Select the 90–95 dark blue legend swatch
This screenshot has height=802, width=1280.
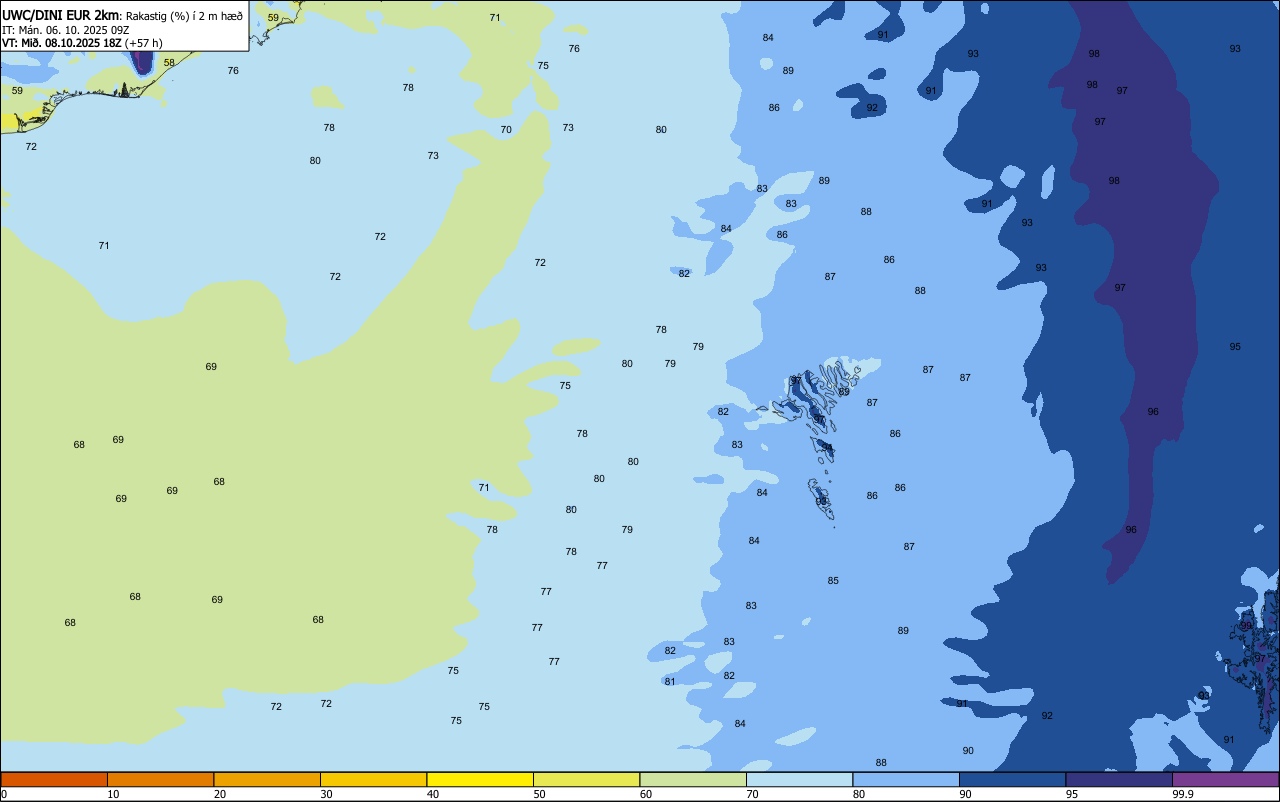[x=1012, y=779]
